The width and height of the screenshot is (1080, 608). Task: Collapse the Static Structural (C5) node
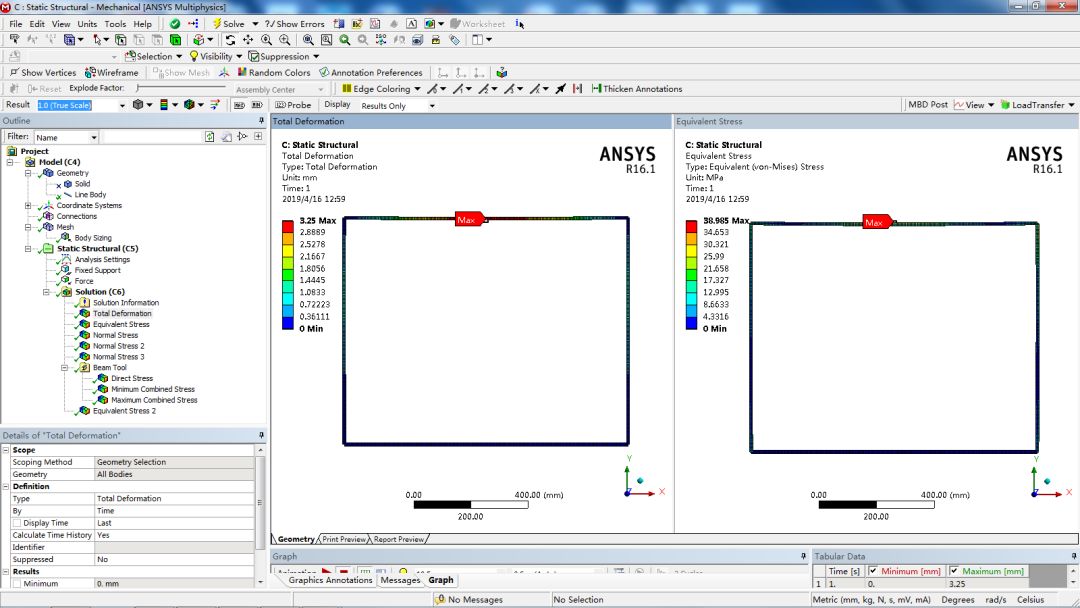coord(28,249)
